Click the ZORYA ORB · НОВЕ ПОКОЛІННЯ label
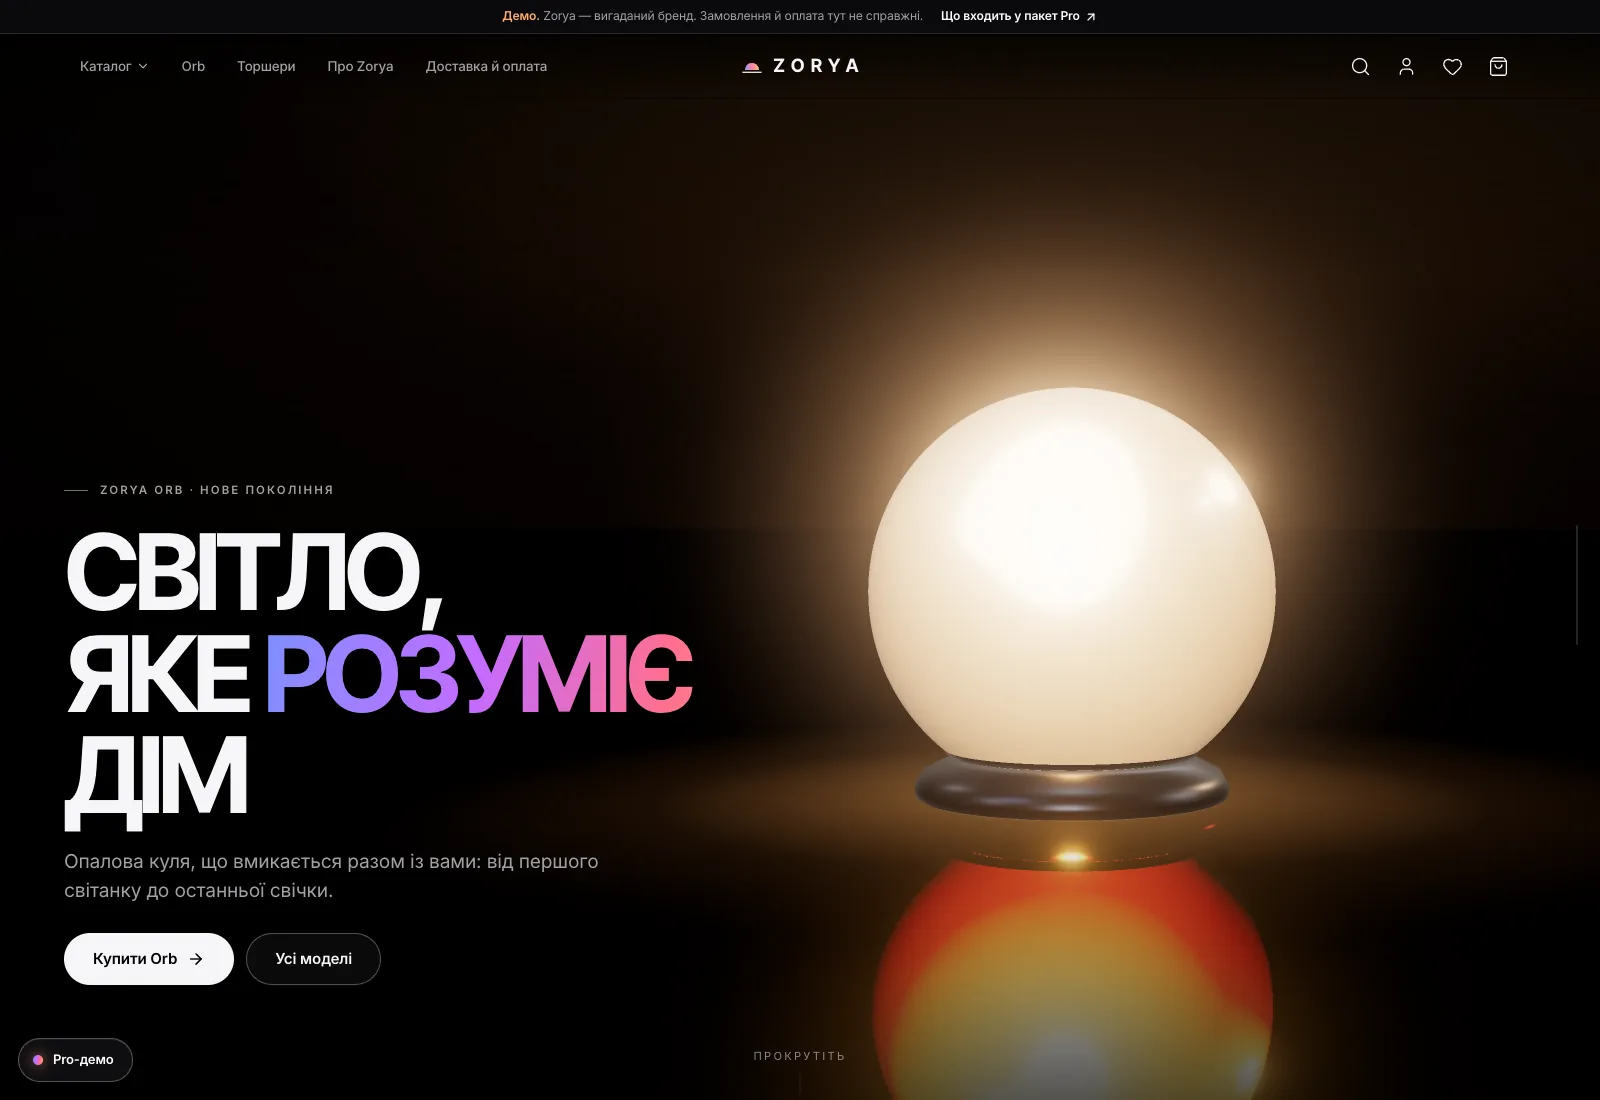This screenshot has height=1100, width=1600. point(217,490)
